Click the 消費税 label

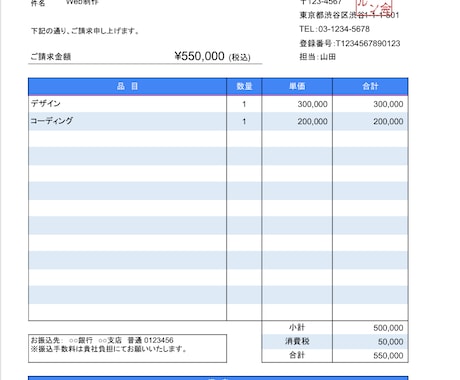pyautogui.click(x=297, y=341)
